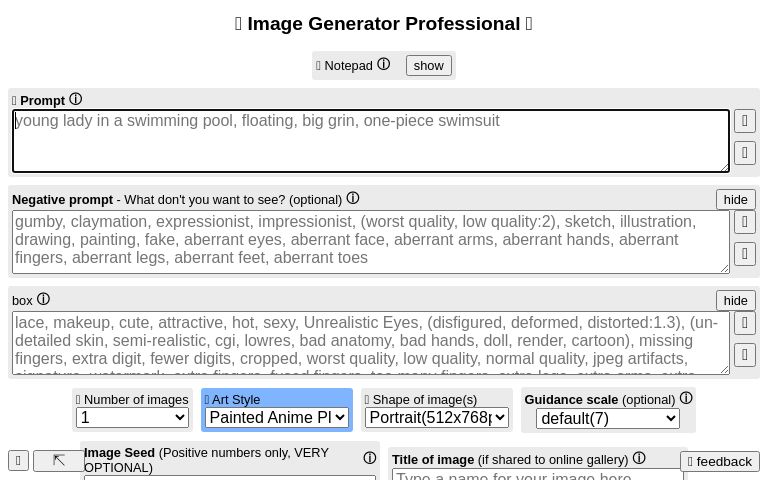Focus the Prompt text area
This screenshot has width=768, height=480.
click(370, 141)
